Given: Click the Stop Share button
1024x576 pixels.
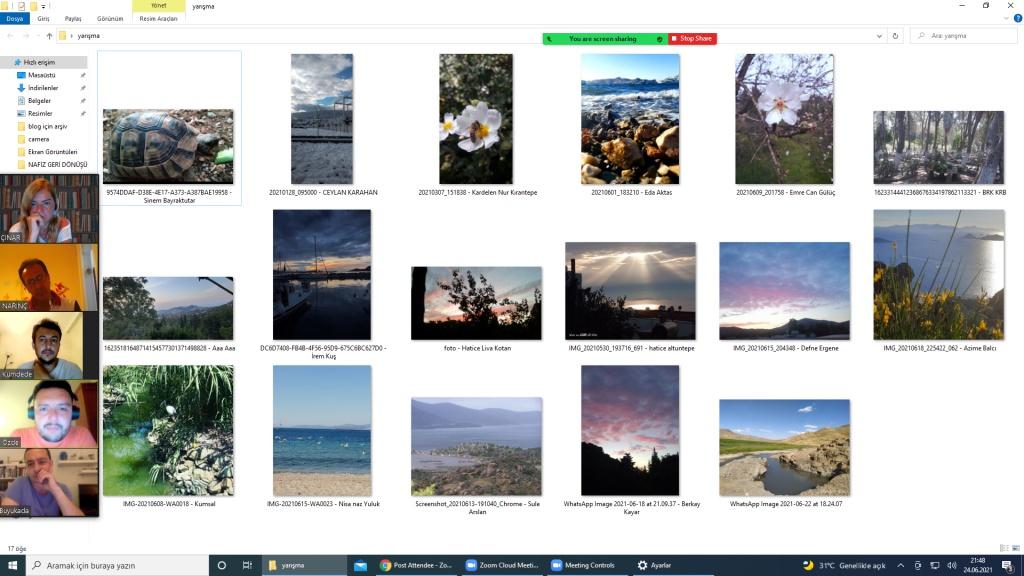Looking at the screenshot, I should click(692, 39).
